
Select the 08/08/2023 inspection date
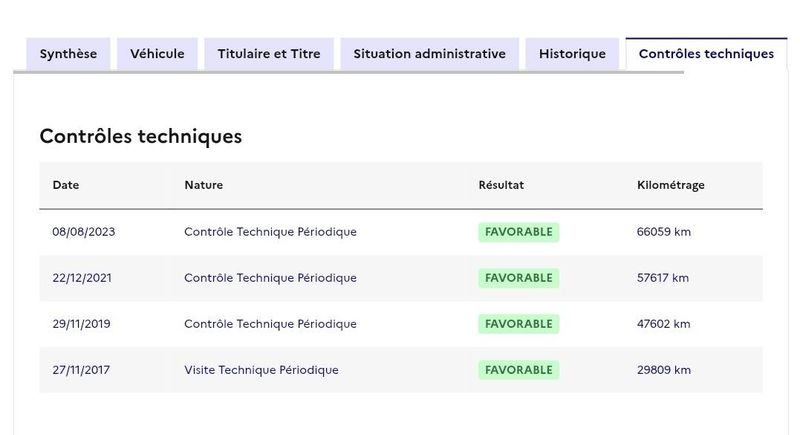84,232
